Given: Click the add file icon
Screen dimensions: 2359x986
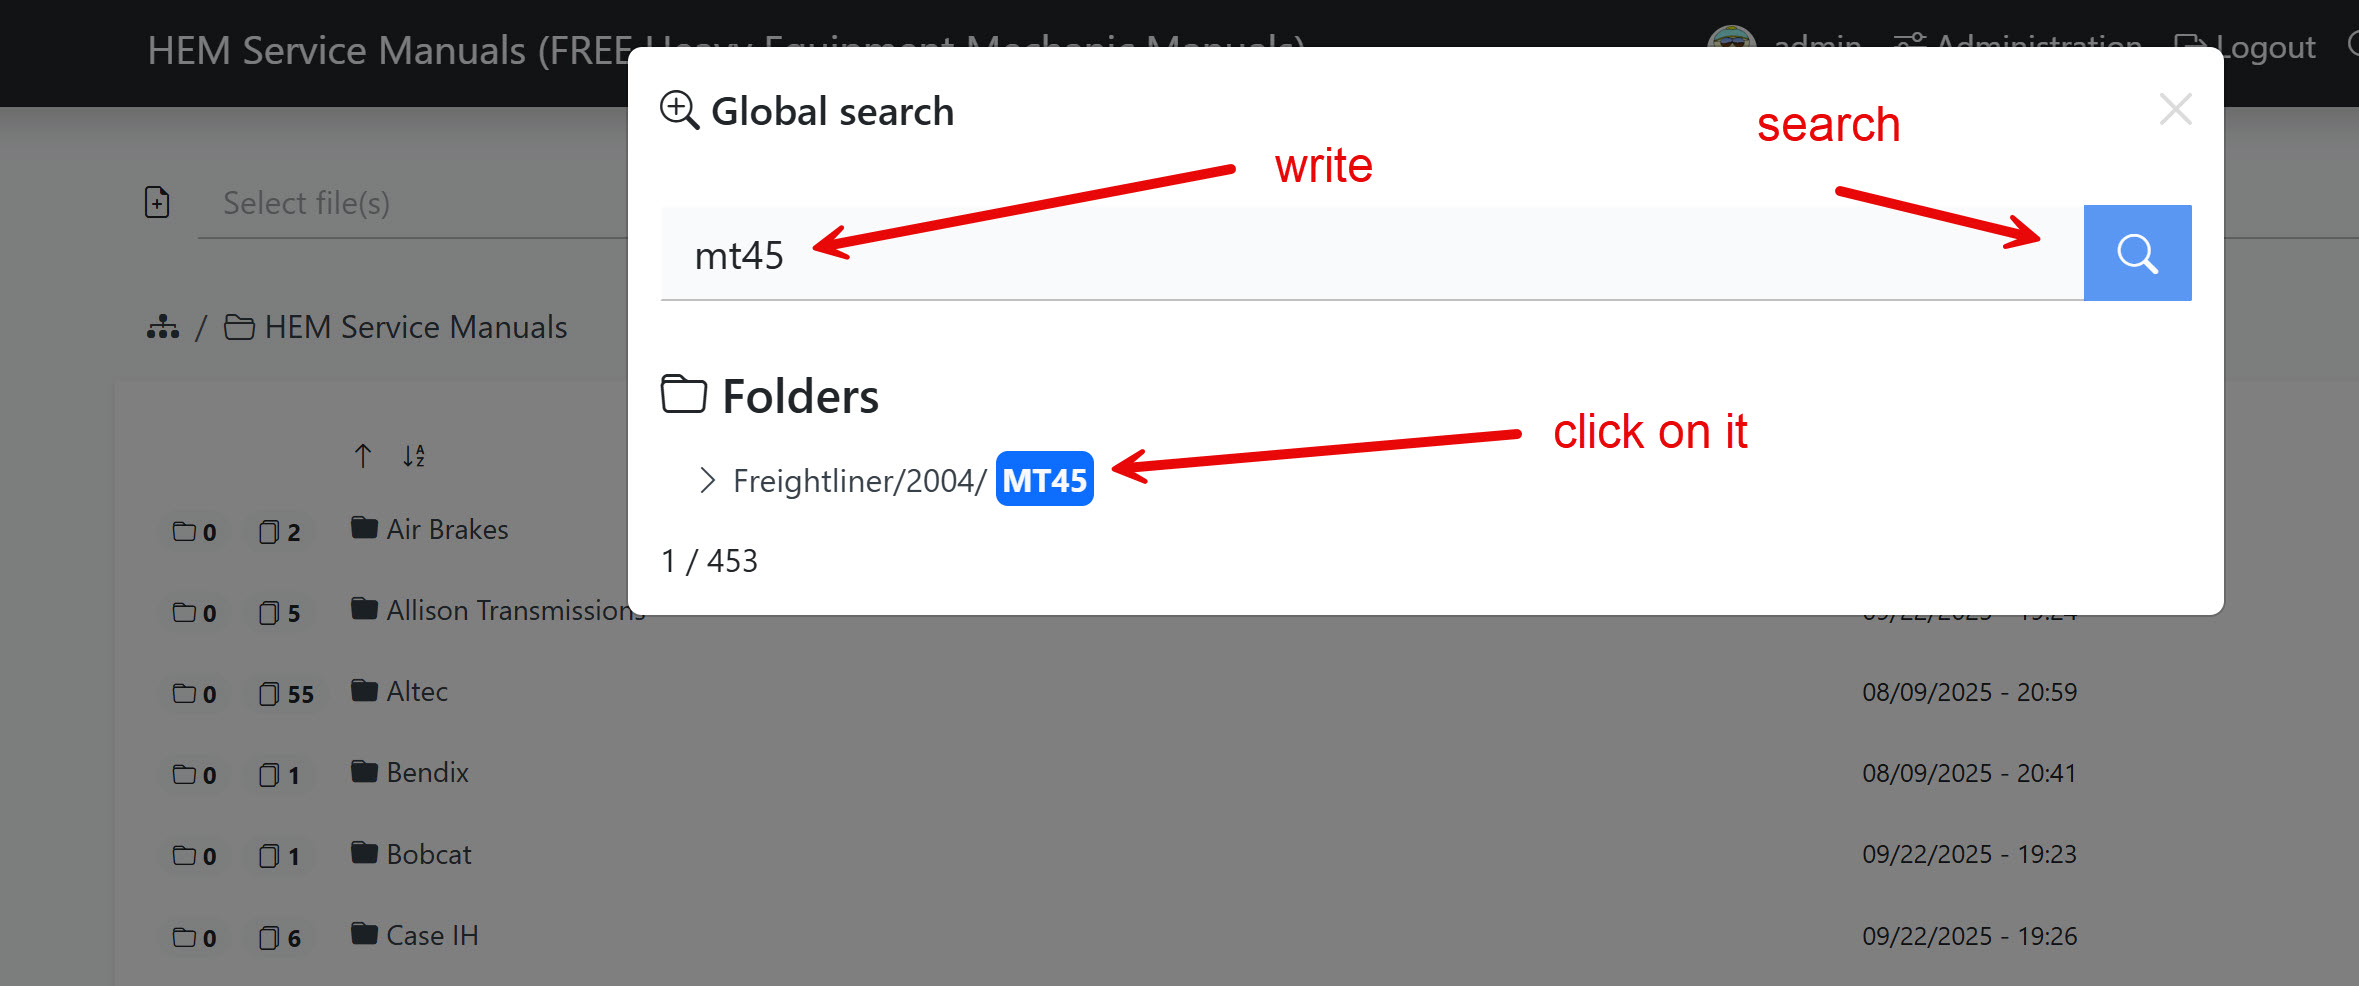Looking at the screenshot, I should (157, 202).
